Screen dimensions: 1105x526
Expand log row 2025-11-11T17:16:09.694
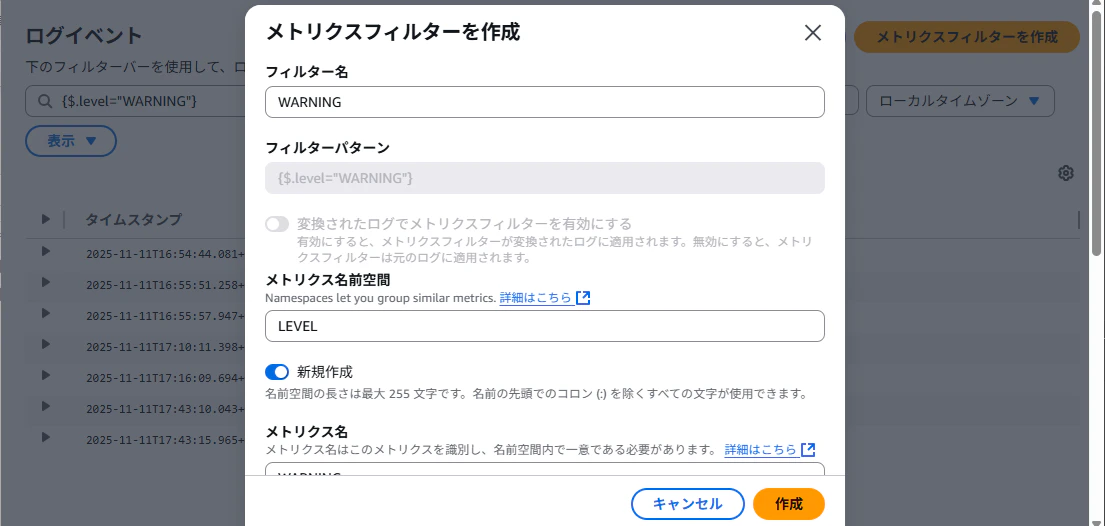pos(46,375)
